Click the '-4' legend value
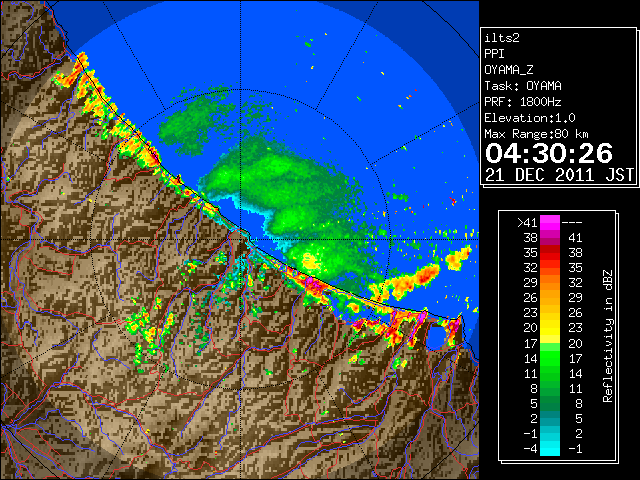 click(x=530, y=449)
